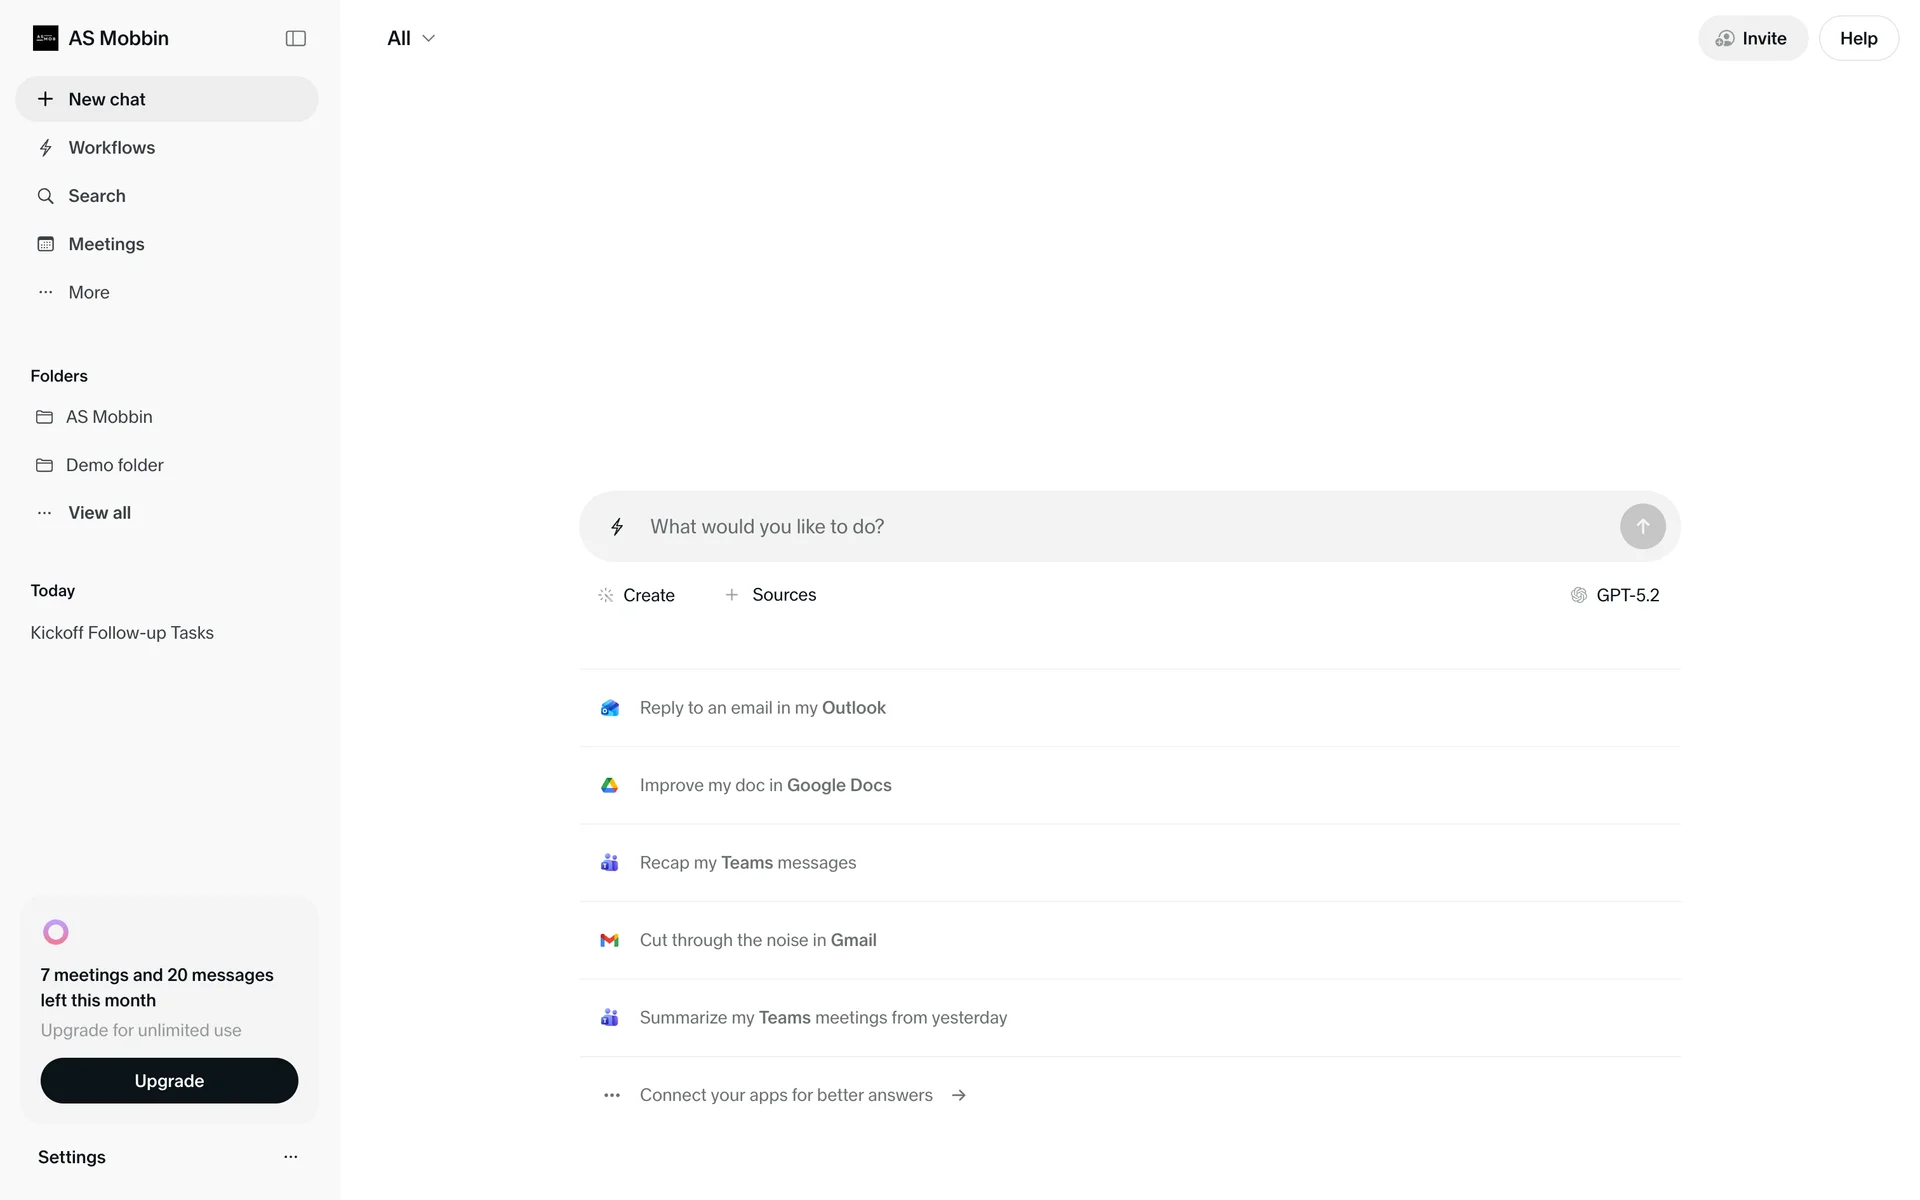Click the Invite button
The image size is (1920, 1200).
(x=1752, y=38)
